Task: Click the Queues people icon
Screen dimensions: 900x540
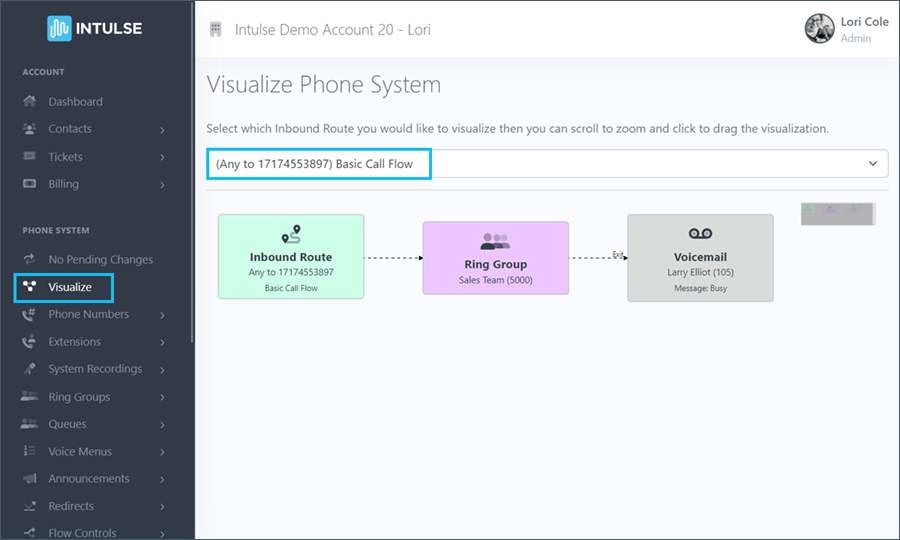Action: 29,424
